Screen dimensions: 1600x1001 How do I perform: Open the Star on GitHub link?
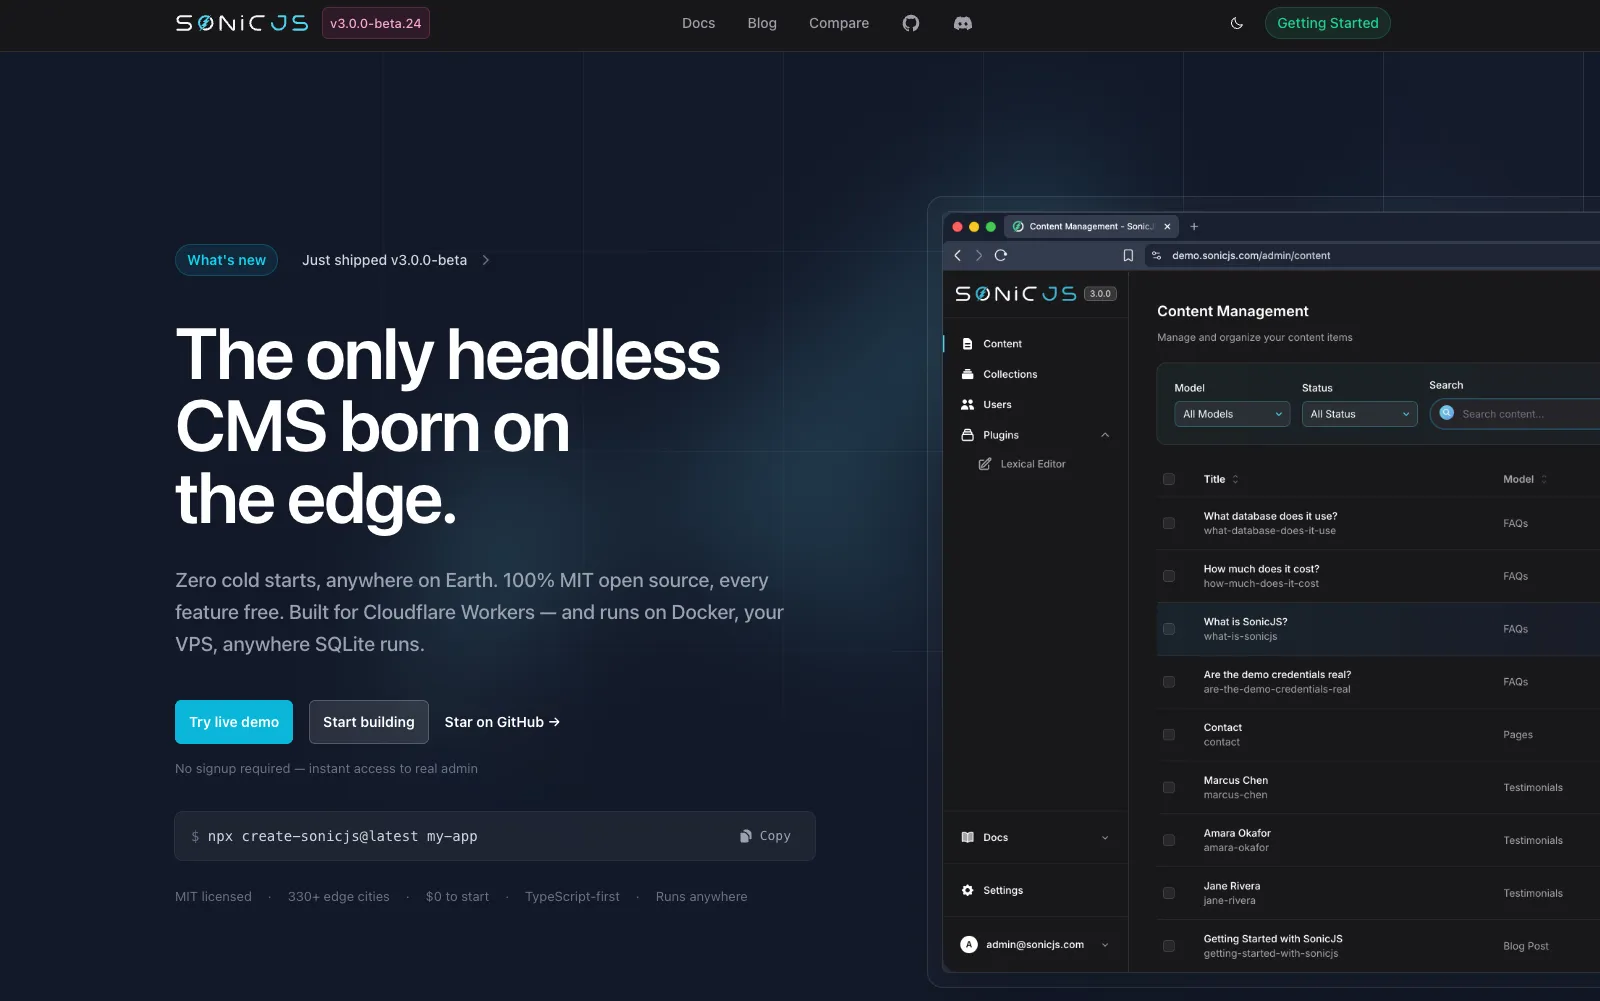point(502,722)
